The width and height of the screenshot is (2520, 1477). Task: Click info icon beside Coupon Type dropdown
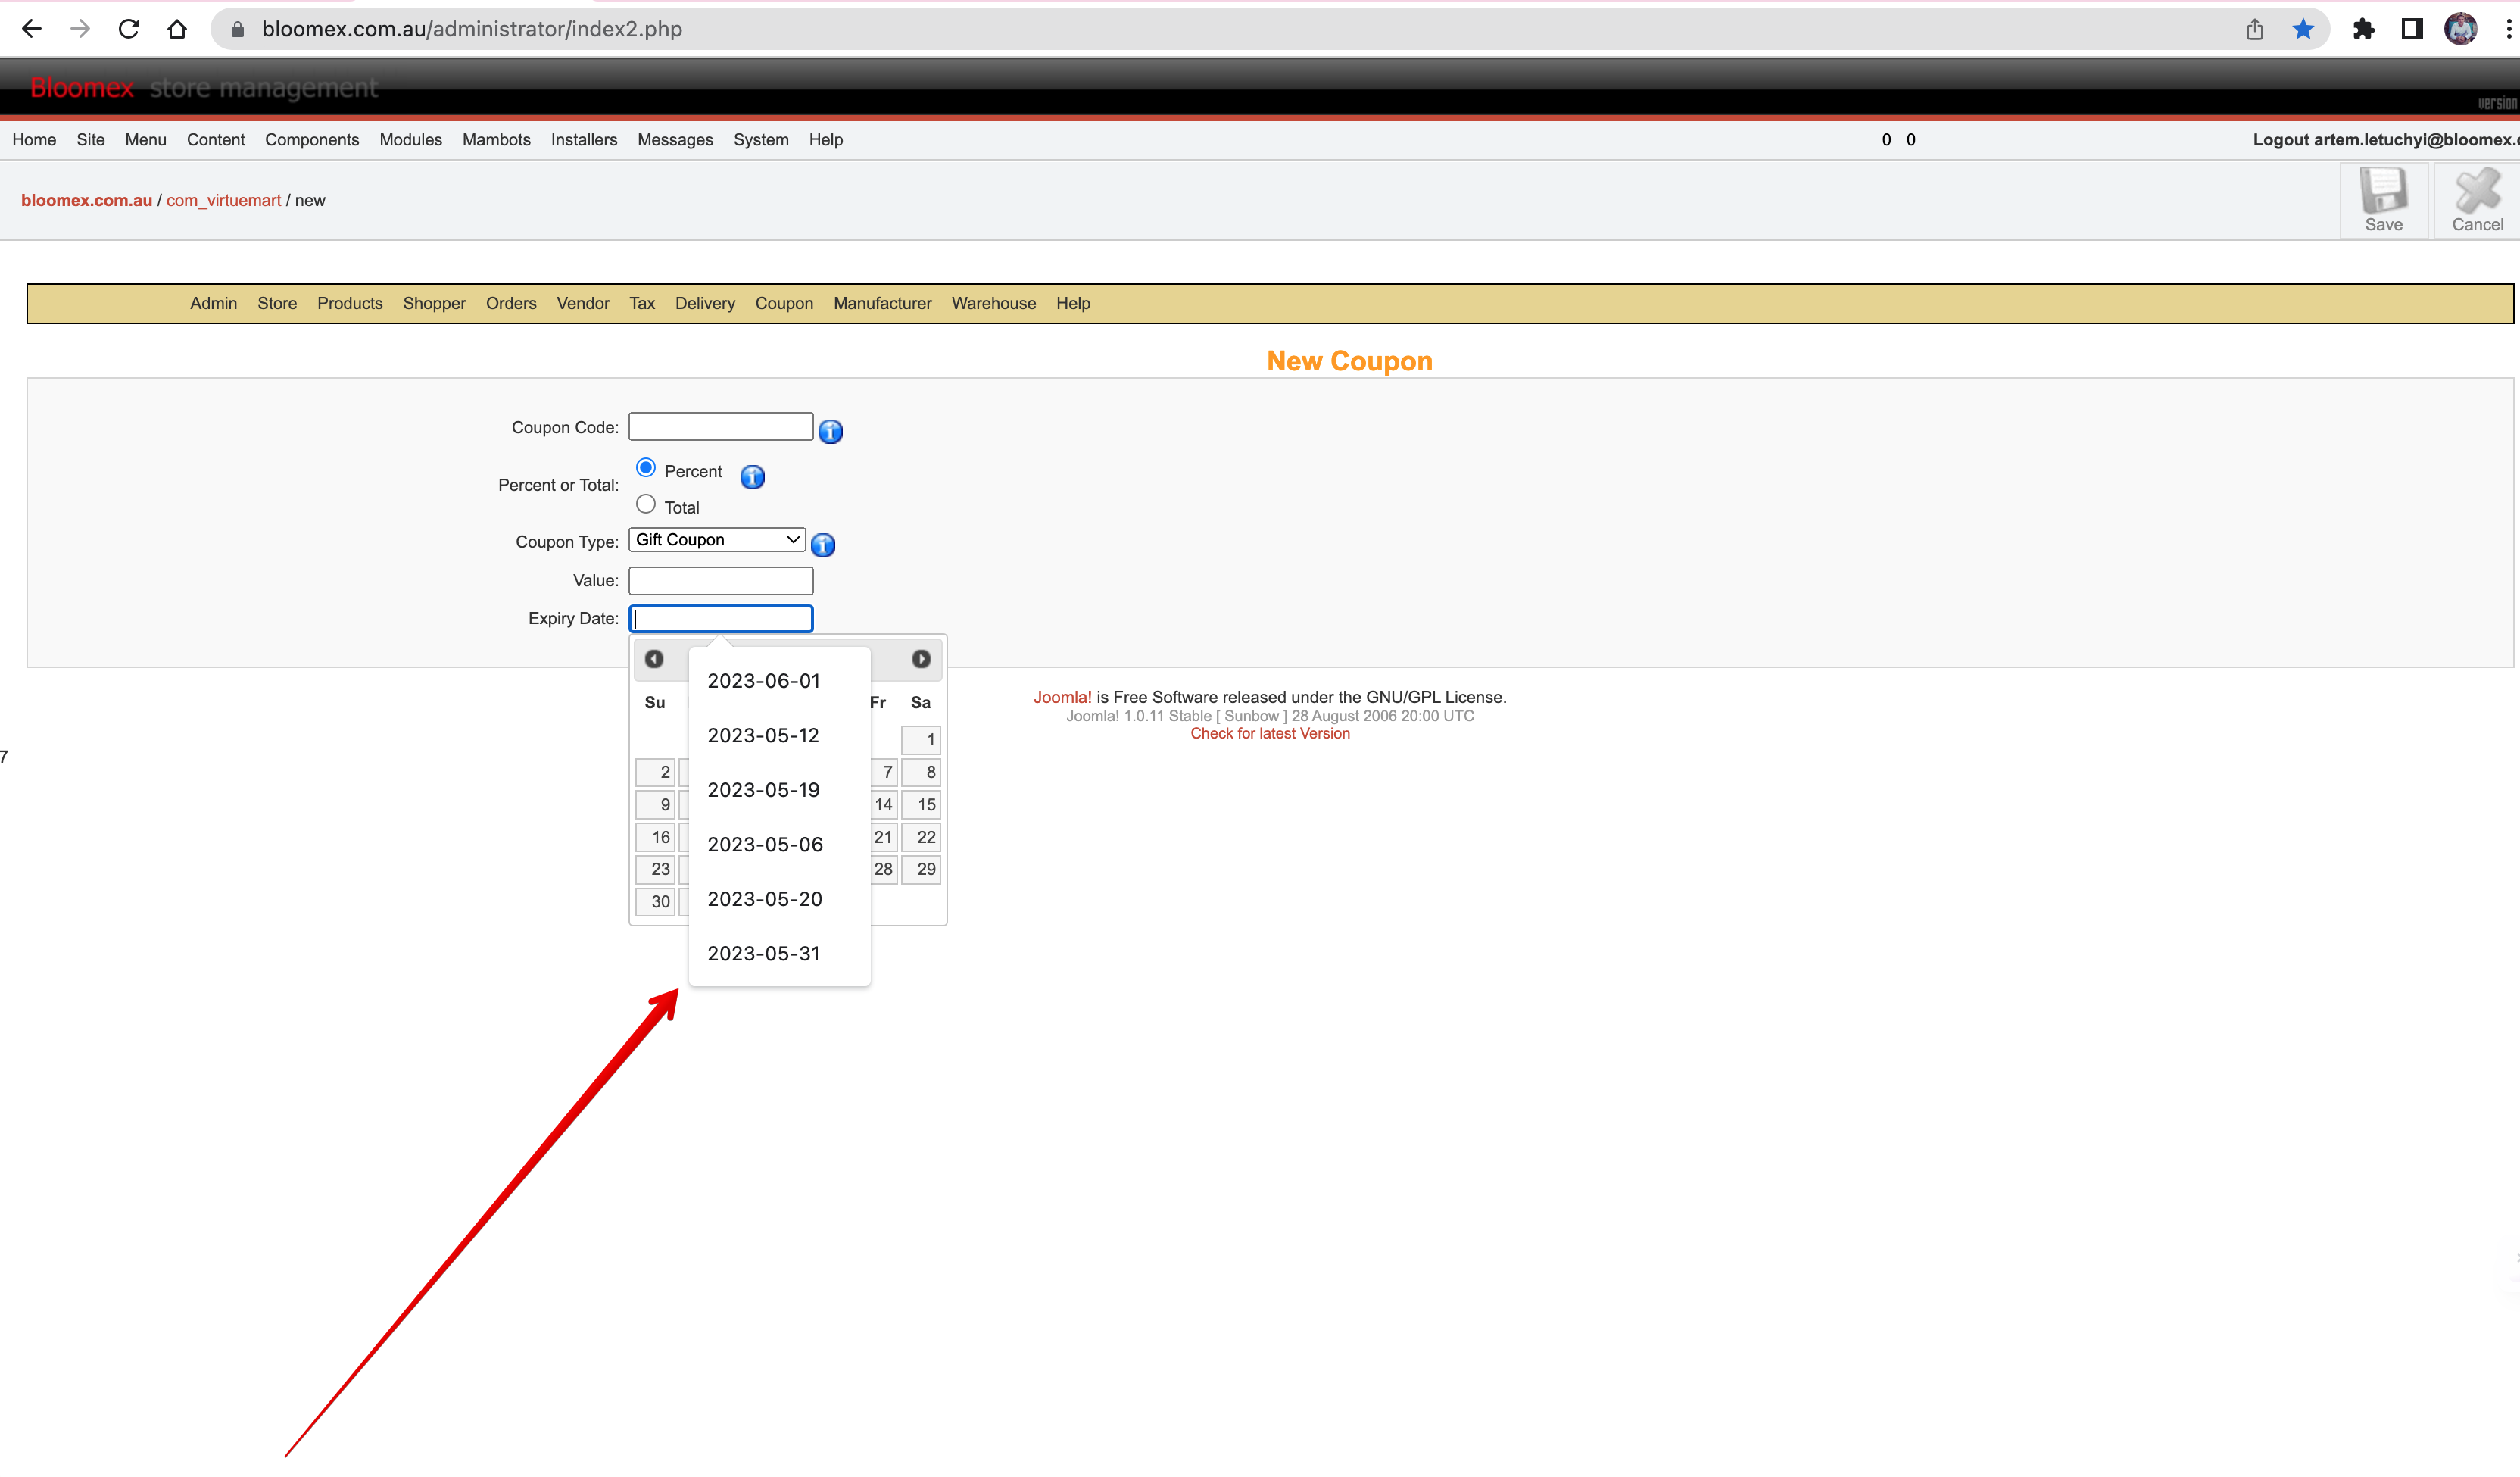(823, 545)
